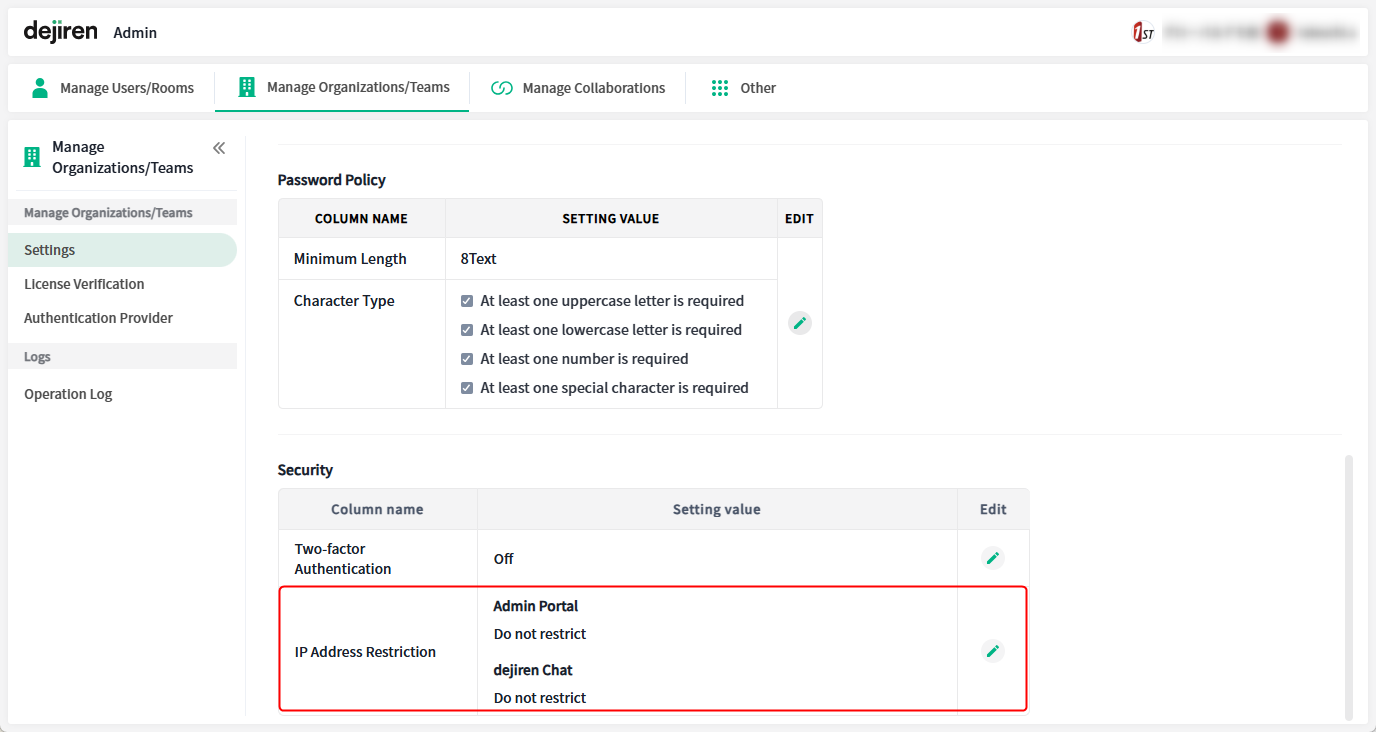Click 'Do not restrict' under Admin Portal
The width and height of the screenshot is (1376, 732).
coord(540,634)
